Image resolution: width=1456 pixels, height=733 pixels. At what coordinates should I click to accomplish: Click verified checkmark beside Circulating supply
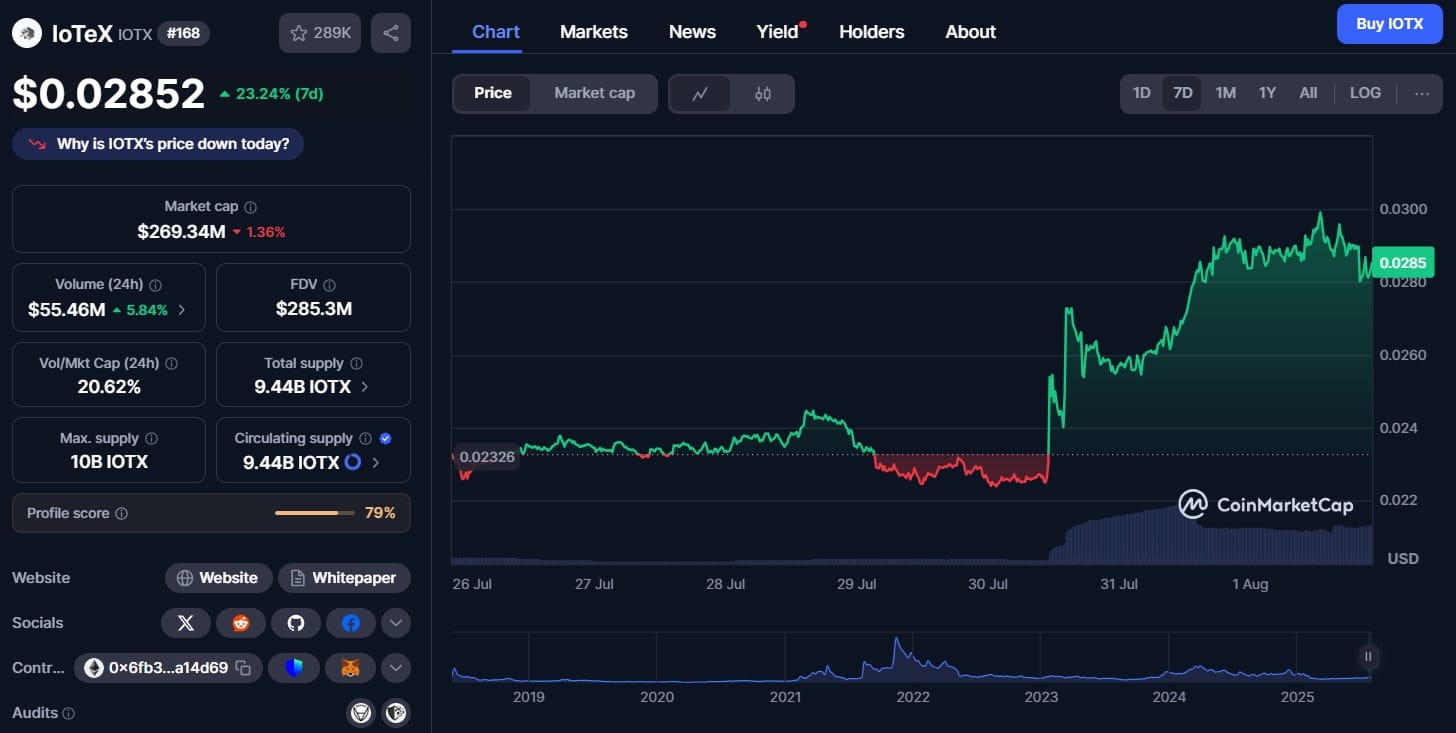(x=386, y=439)
